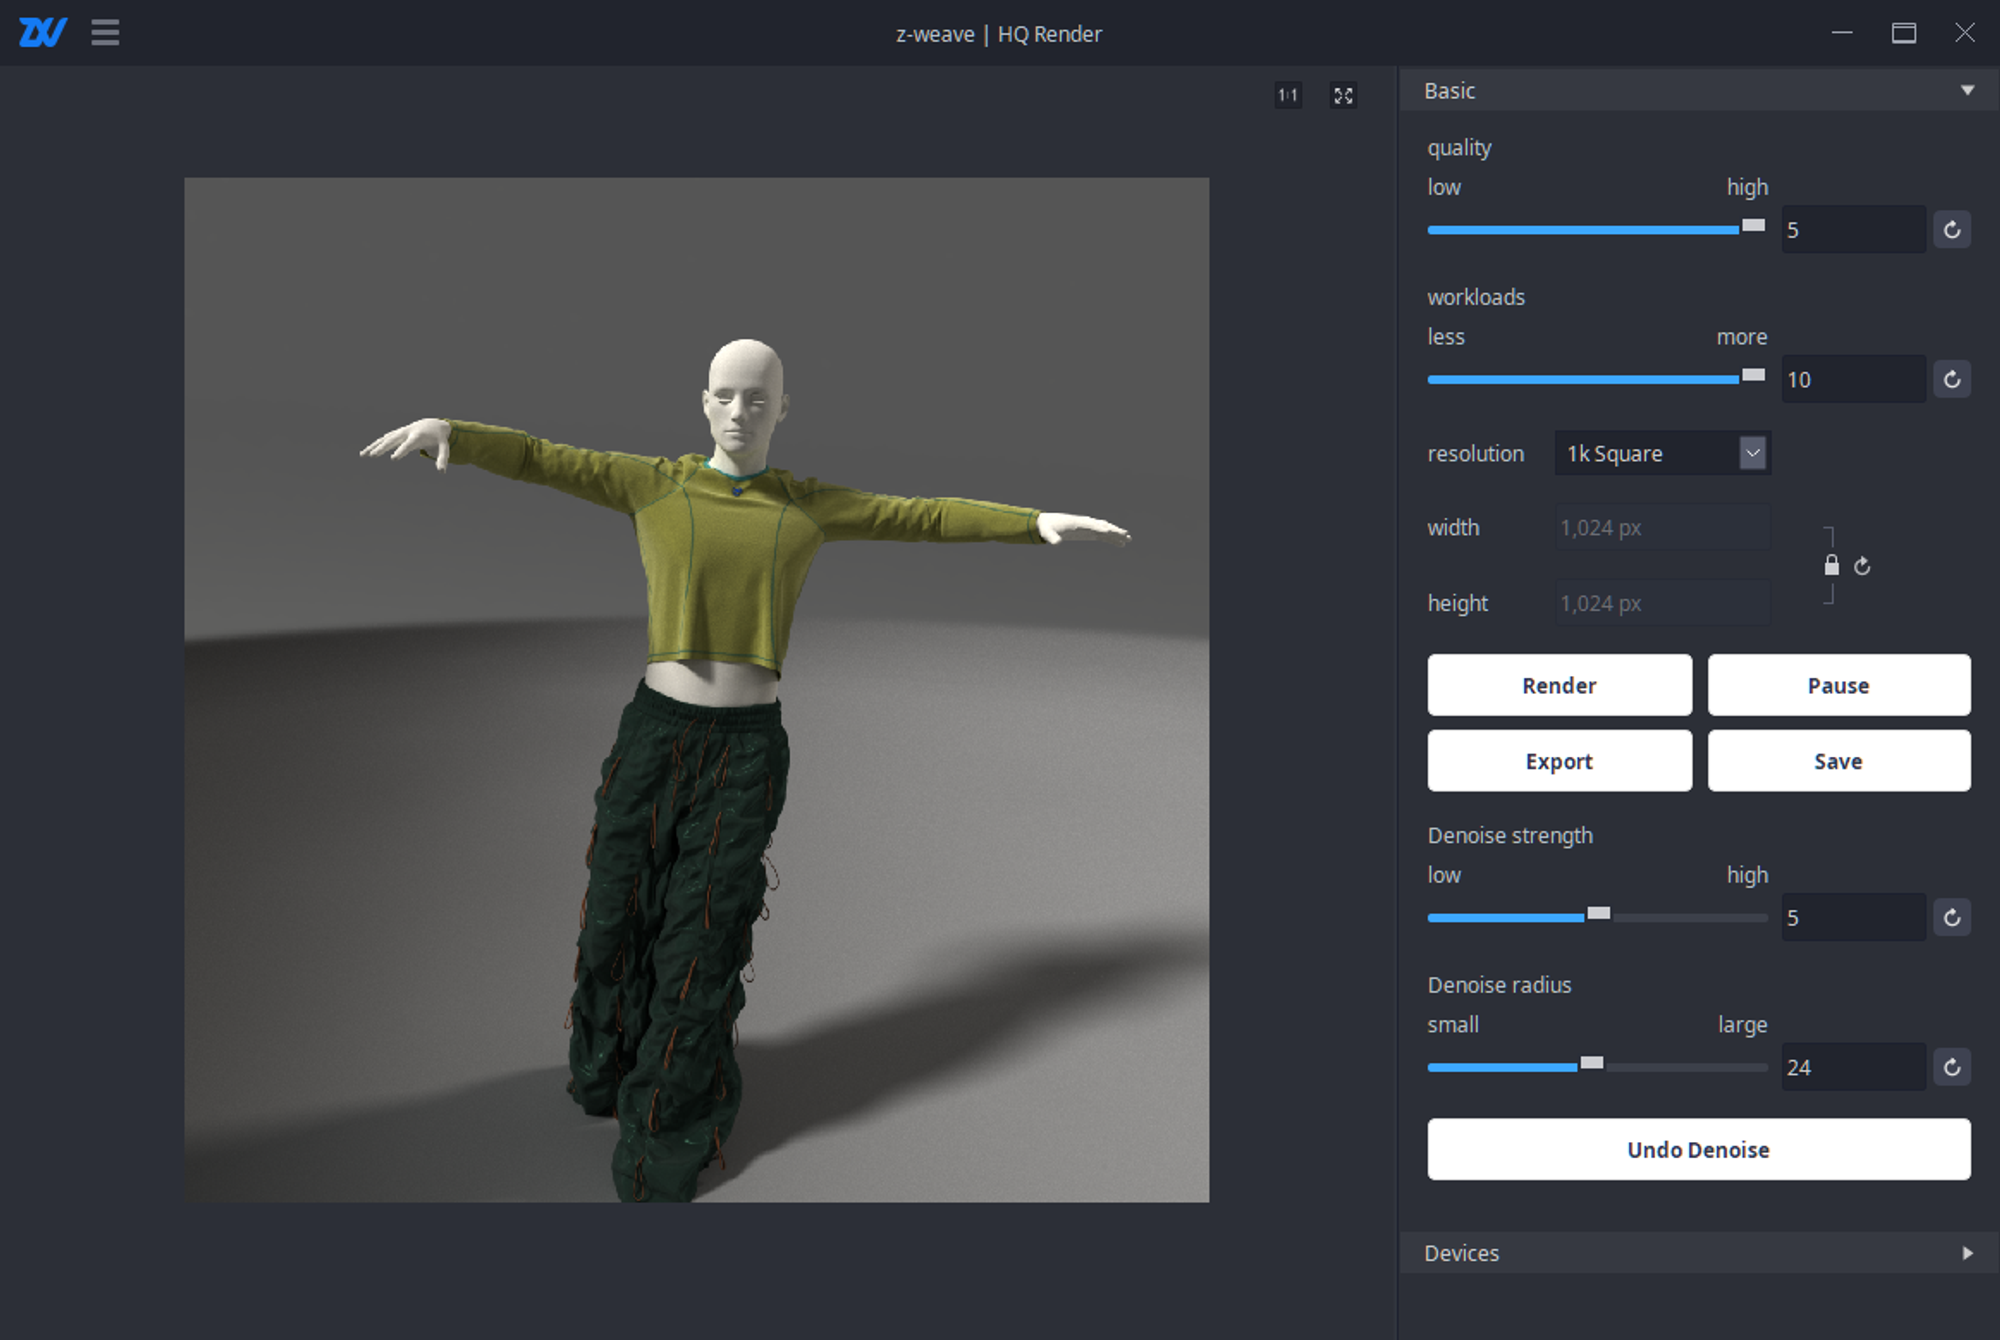The image size is (2000, 1340).
Task: Click the Denoise strength slider handle
Action: (1599, 913)
